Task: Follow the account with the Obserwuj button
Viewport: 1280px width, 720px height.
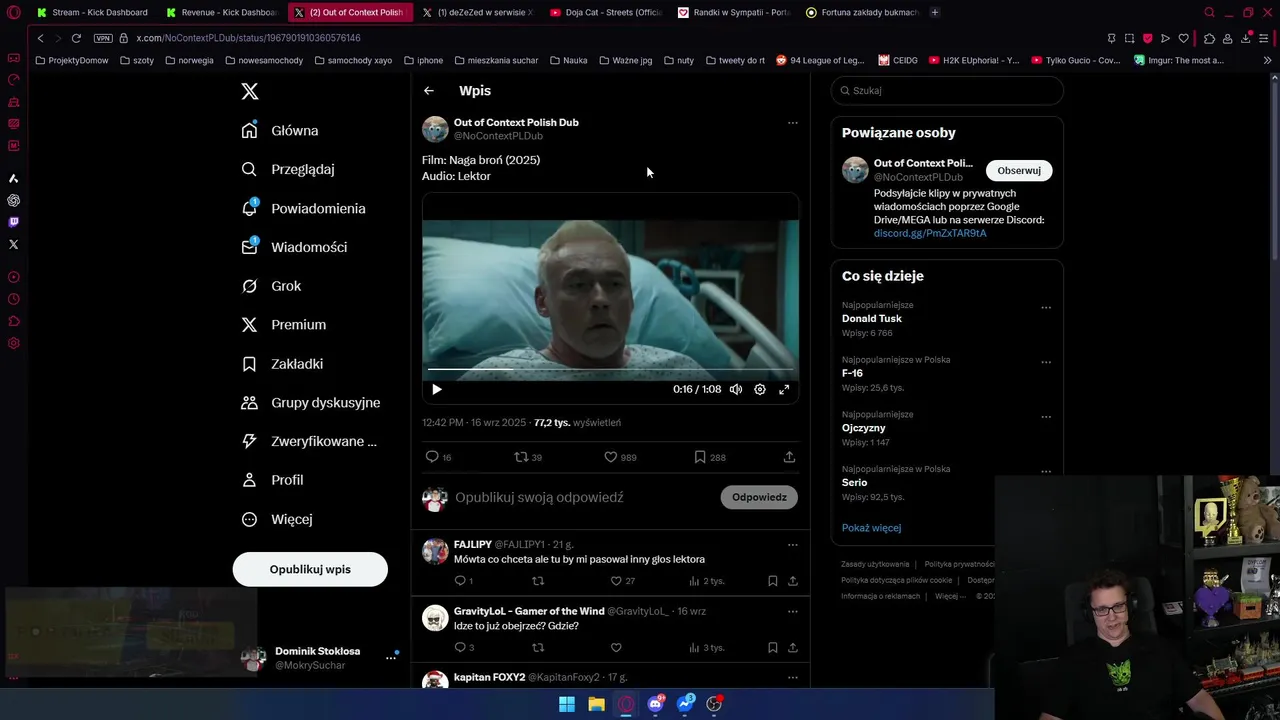Action: 1019,170
